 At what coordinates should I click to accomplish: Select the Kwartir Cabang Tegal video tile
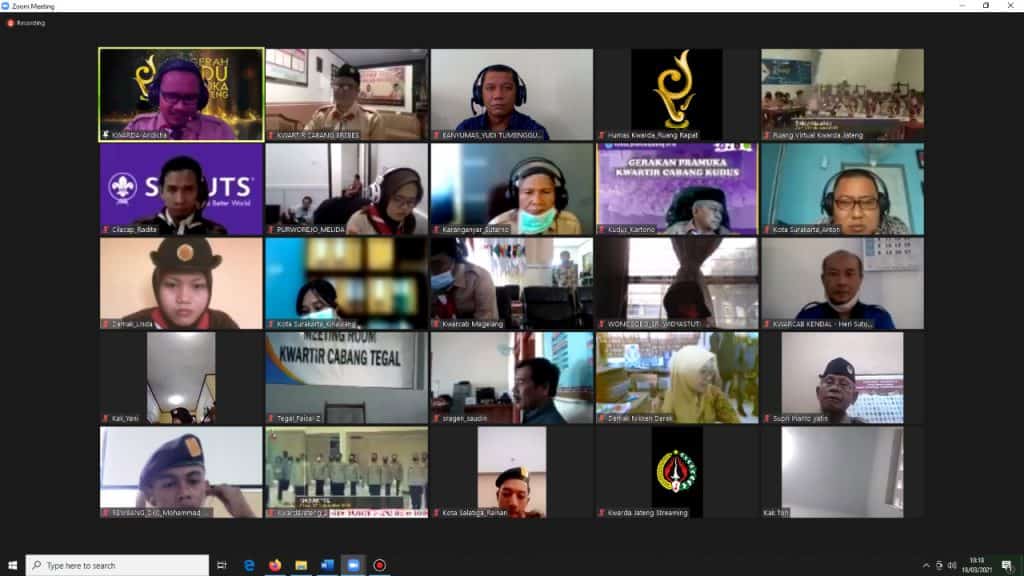(347, 378)
